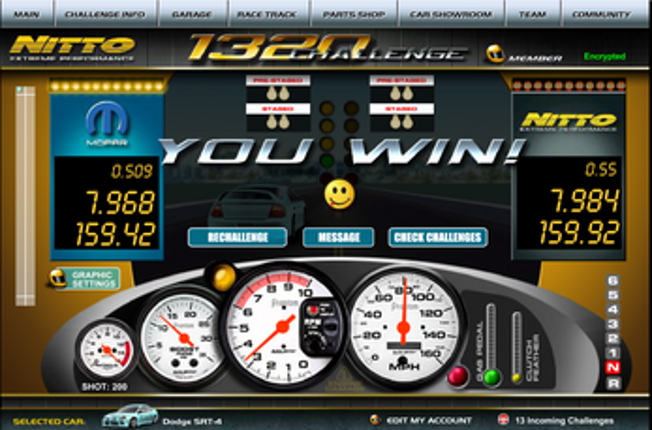Select gear 1 on shifter
Screen dimensions: 652x430
click(x=613, y=353)
